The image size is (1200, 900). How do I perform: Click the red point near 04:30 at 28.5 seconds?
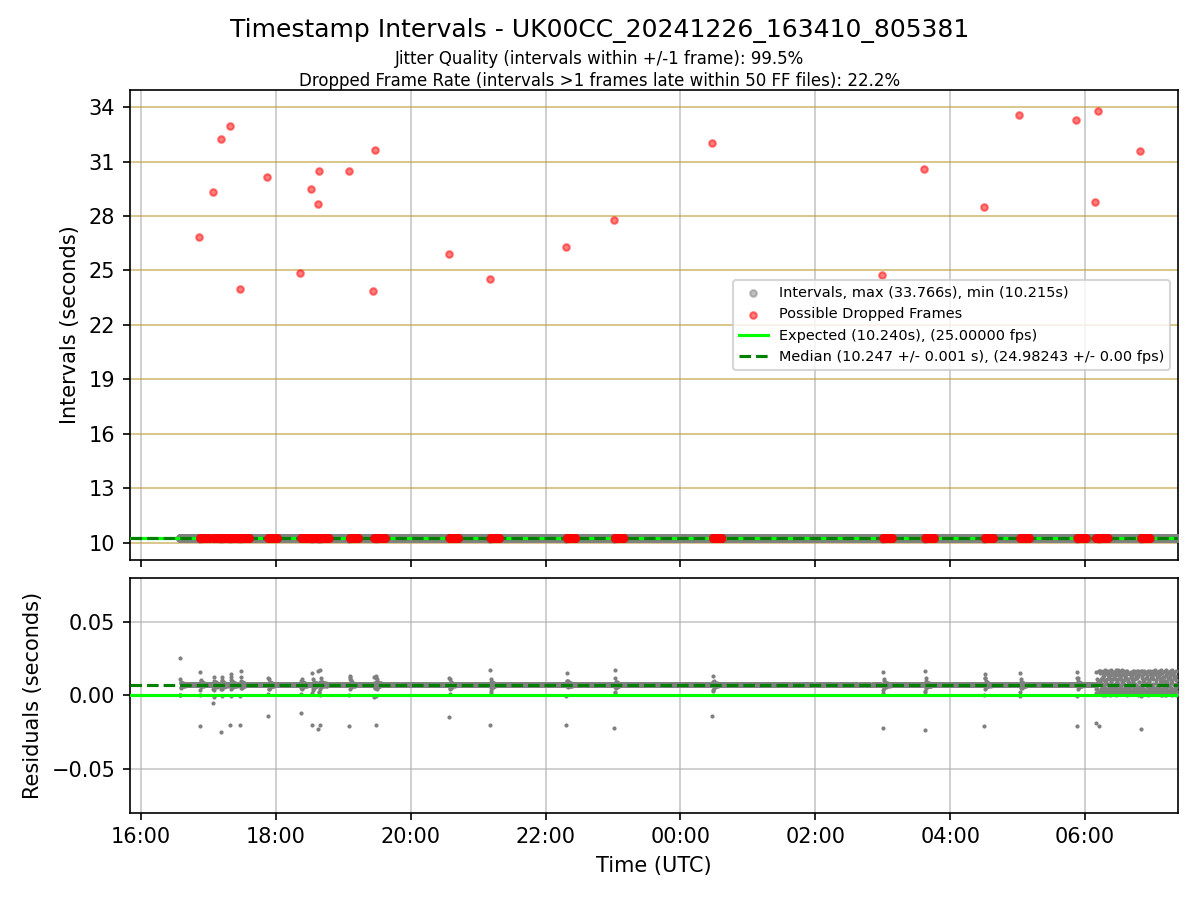pos(984,207)
